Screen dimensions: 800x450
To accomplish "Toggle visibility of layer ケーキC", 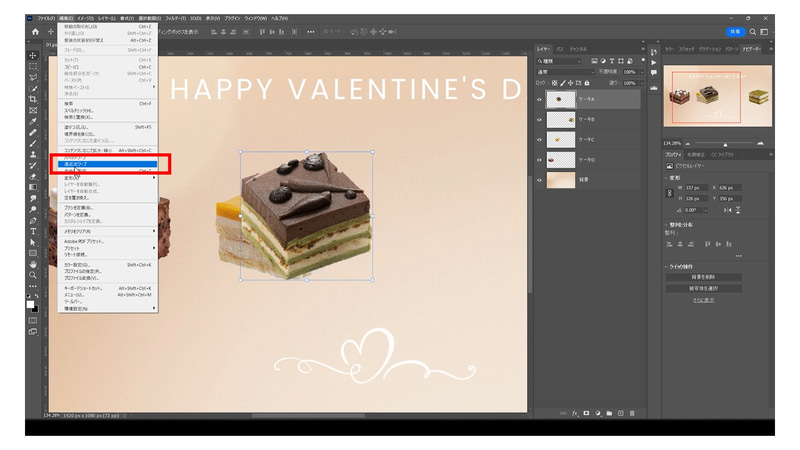I will coord(539,140).
